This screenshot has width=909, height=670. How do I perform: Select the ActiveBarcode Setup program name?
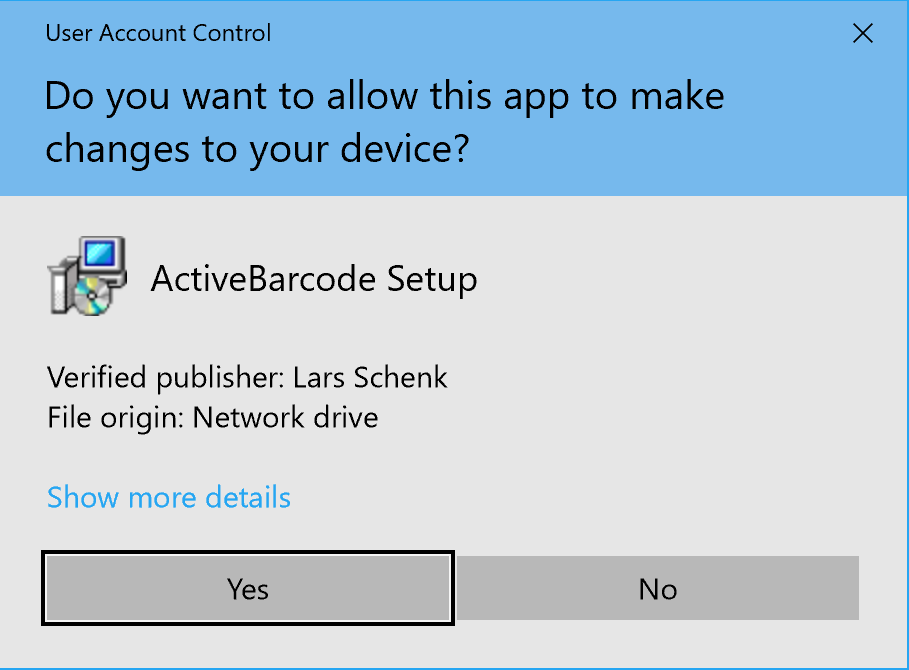click(x=313, y=278)
